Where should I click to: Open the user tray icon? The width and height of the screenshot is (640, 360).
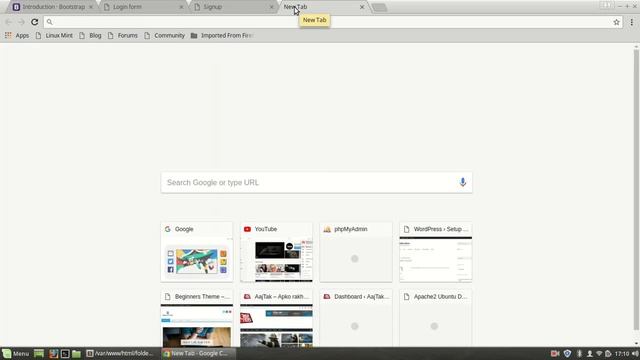point(589,353)
